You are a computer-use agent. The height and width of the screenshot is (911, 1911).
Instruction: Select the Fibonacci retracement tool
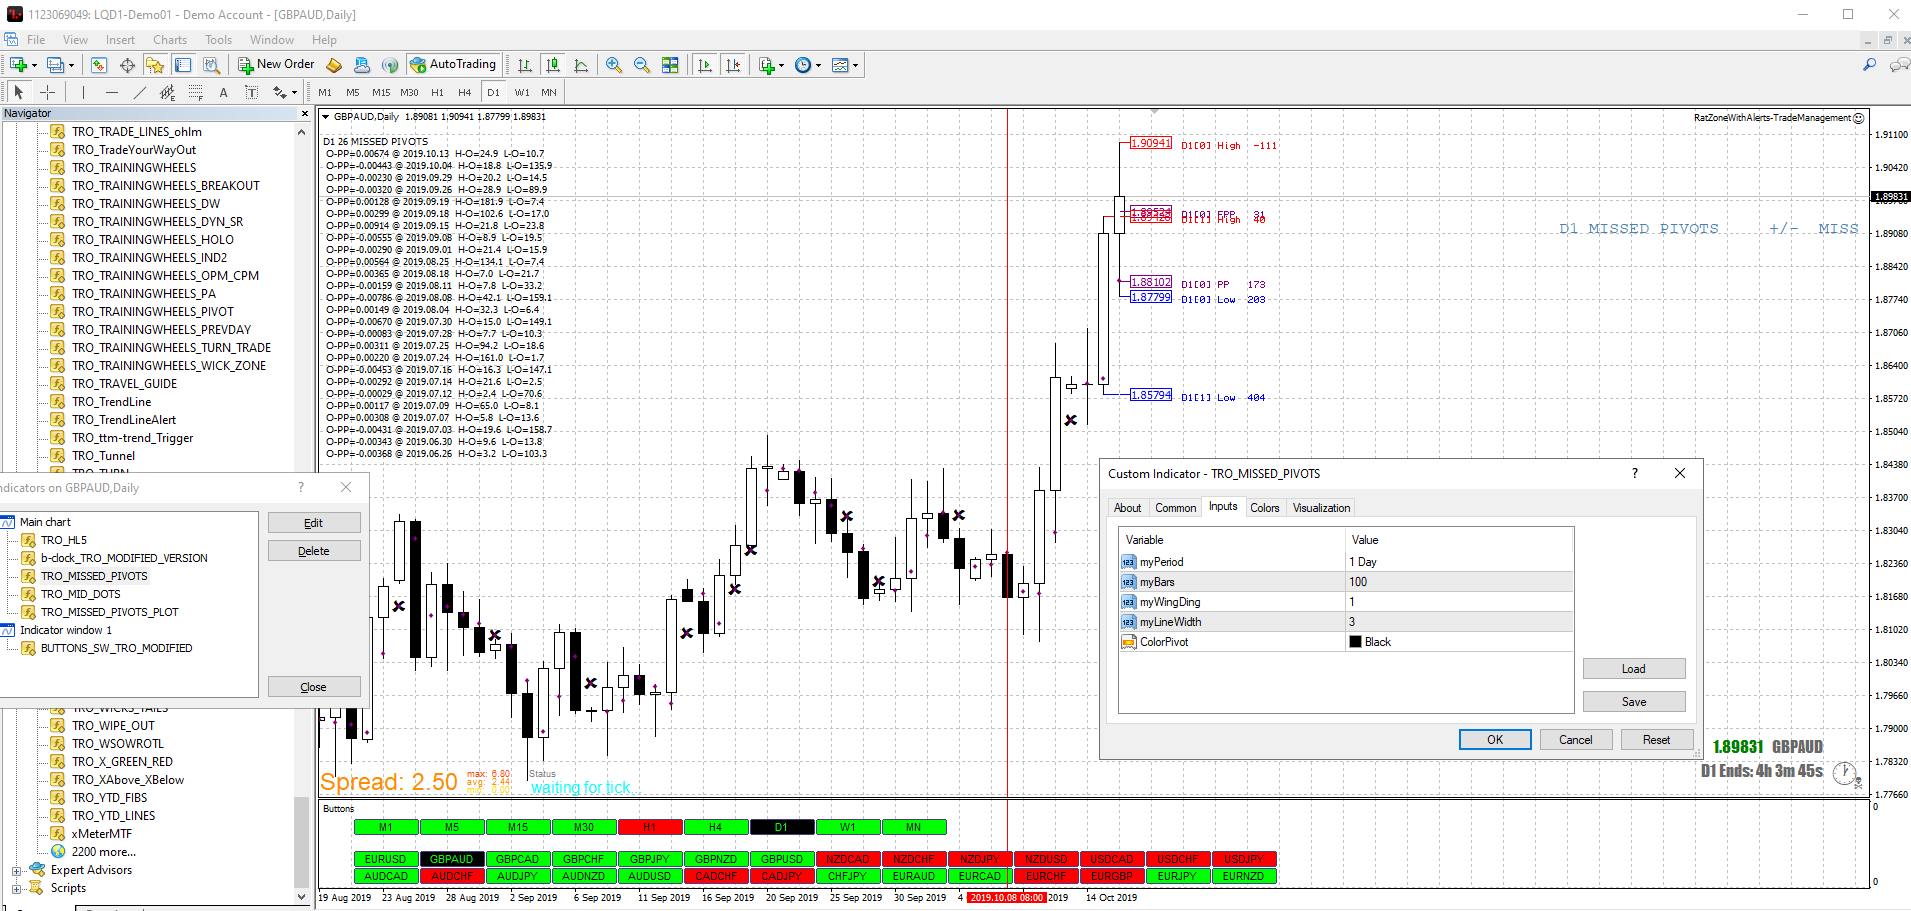pyautogui.click(x=196, y=92)
